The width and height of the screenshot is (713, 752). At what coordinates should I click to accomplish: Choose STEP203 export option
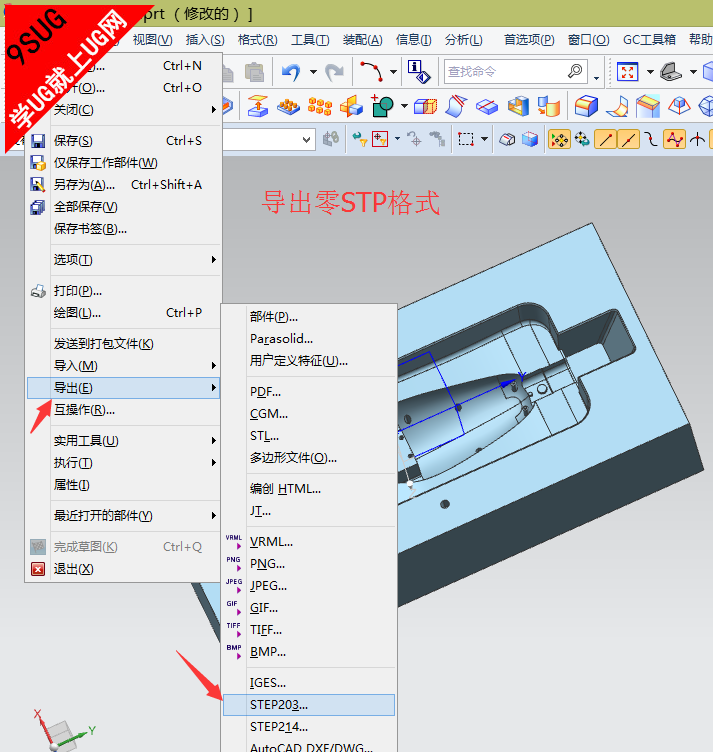pos(309,705)
